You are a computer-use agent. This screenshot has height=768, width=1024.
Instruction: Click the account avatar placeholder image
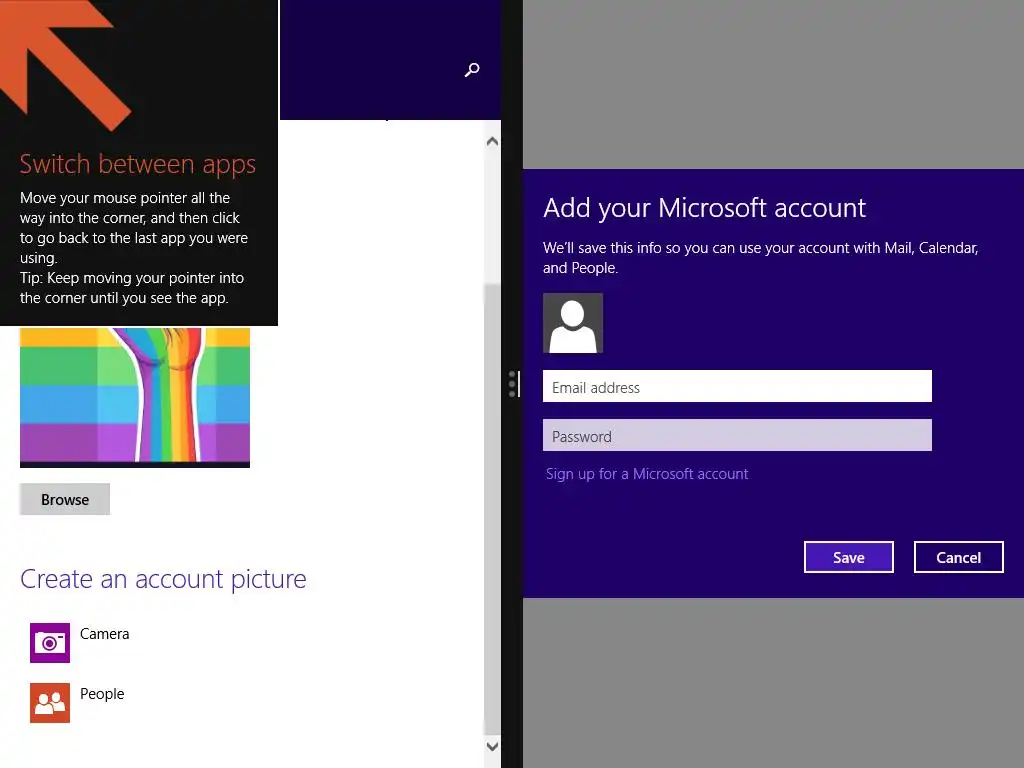pyautogui.click(x=573, y=323)
